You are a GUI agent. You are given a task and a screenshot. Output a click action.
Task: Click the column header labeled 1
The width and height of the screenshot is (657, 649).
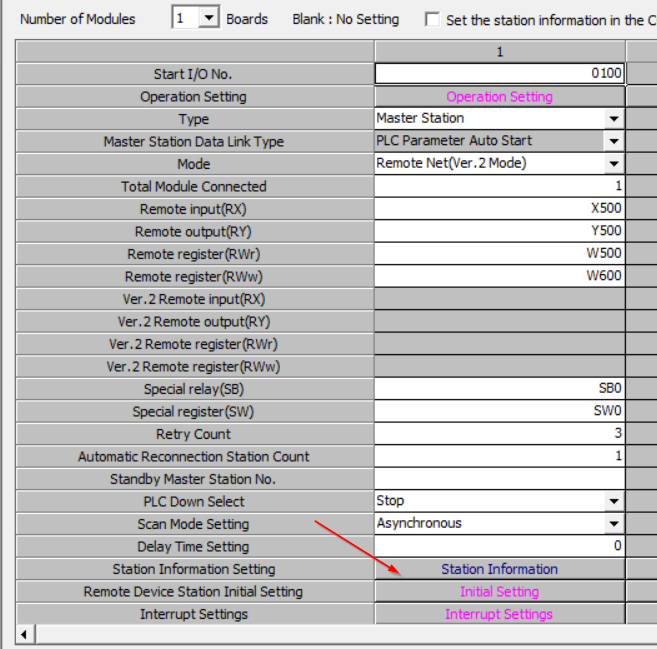499,52
